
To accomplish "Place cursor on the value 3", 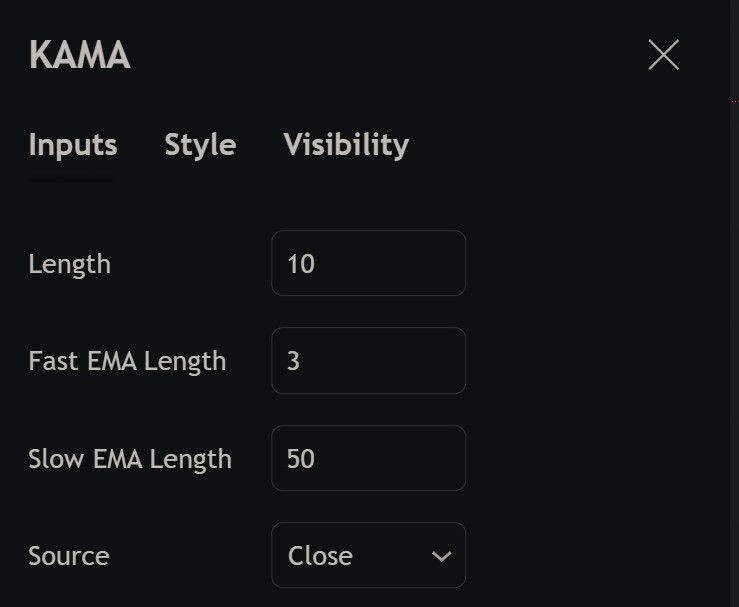I will pos(294,361).
